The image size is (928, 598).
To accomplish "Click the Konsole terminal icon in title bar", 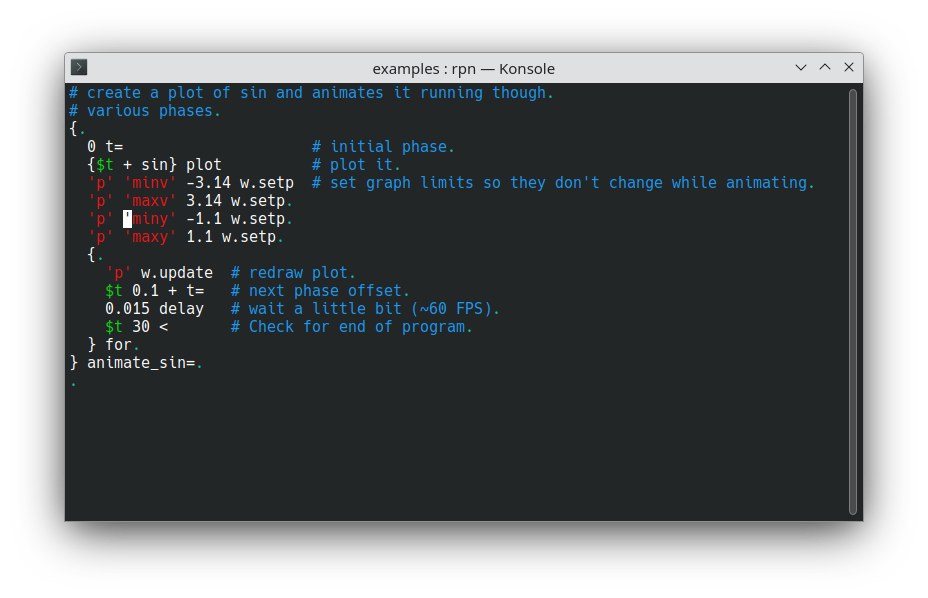I will click(79, 68).
